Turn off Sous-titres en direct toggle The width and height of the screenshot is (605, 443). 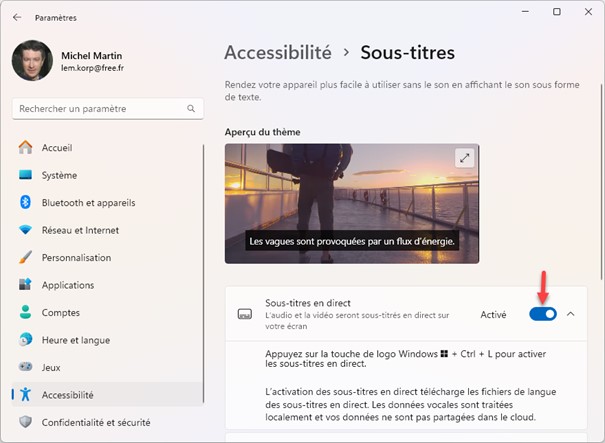543,314
